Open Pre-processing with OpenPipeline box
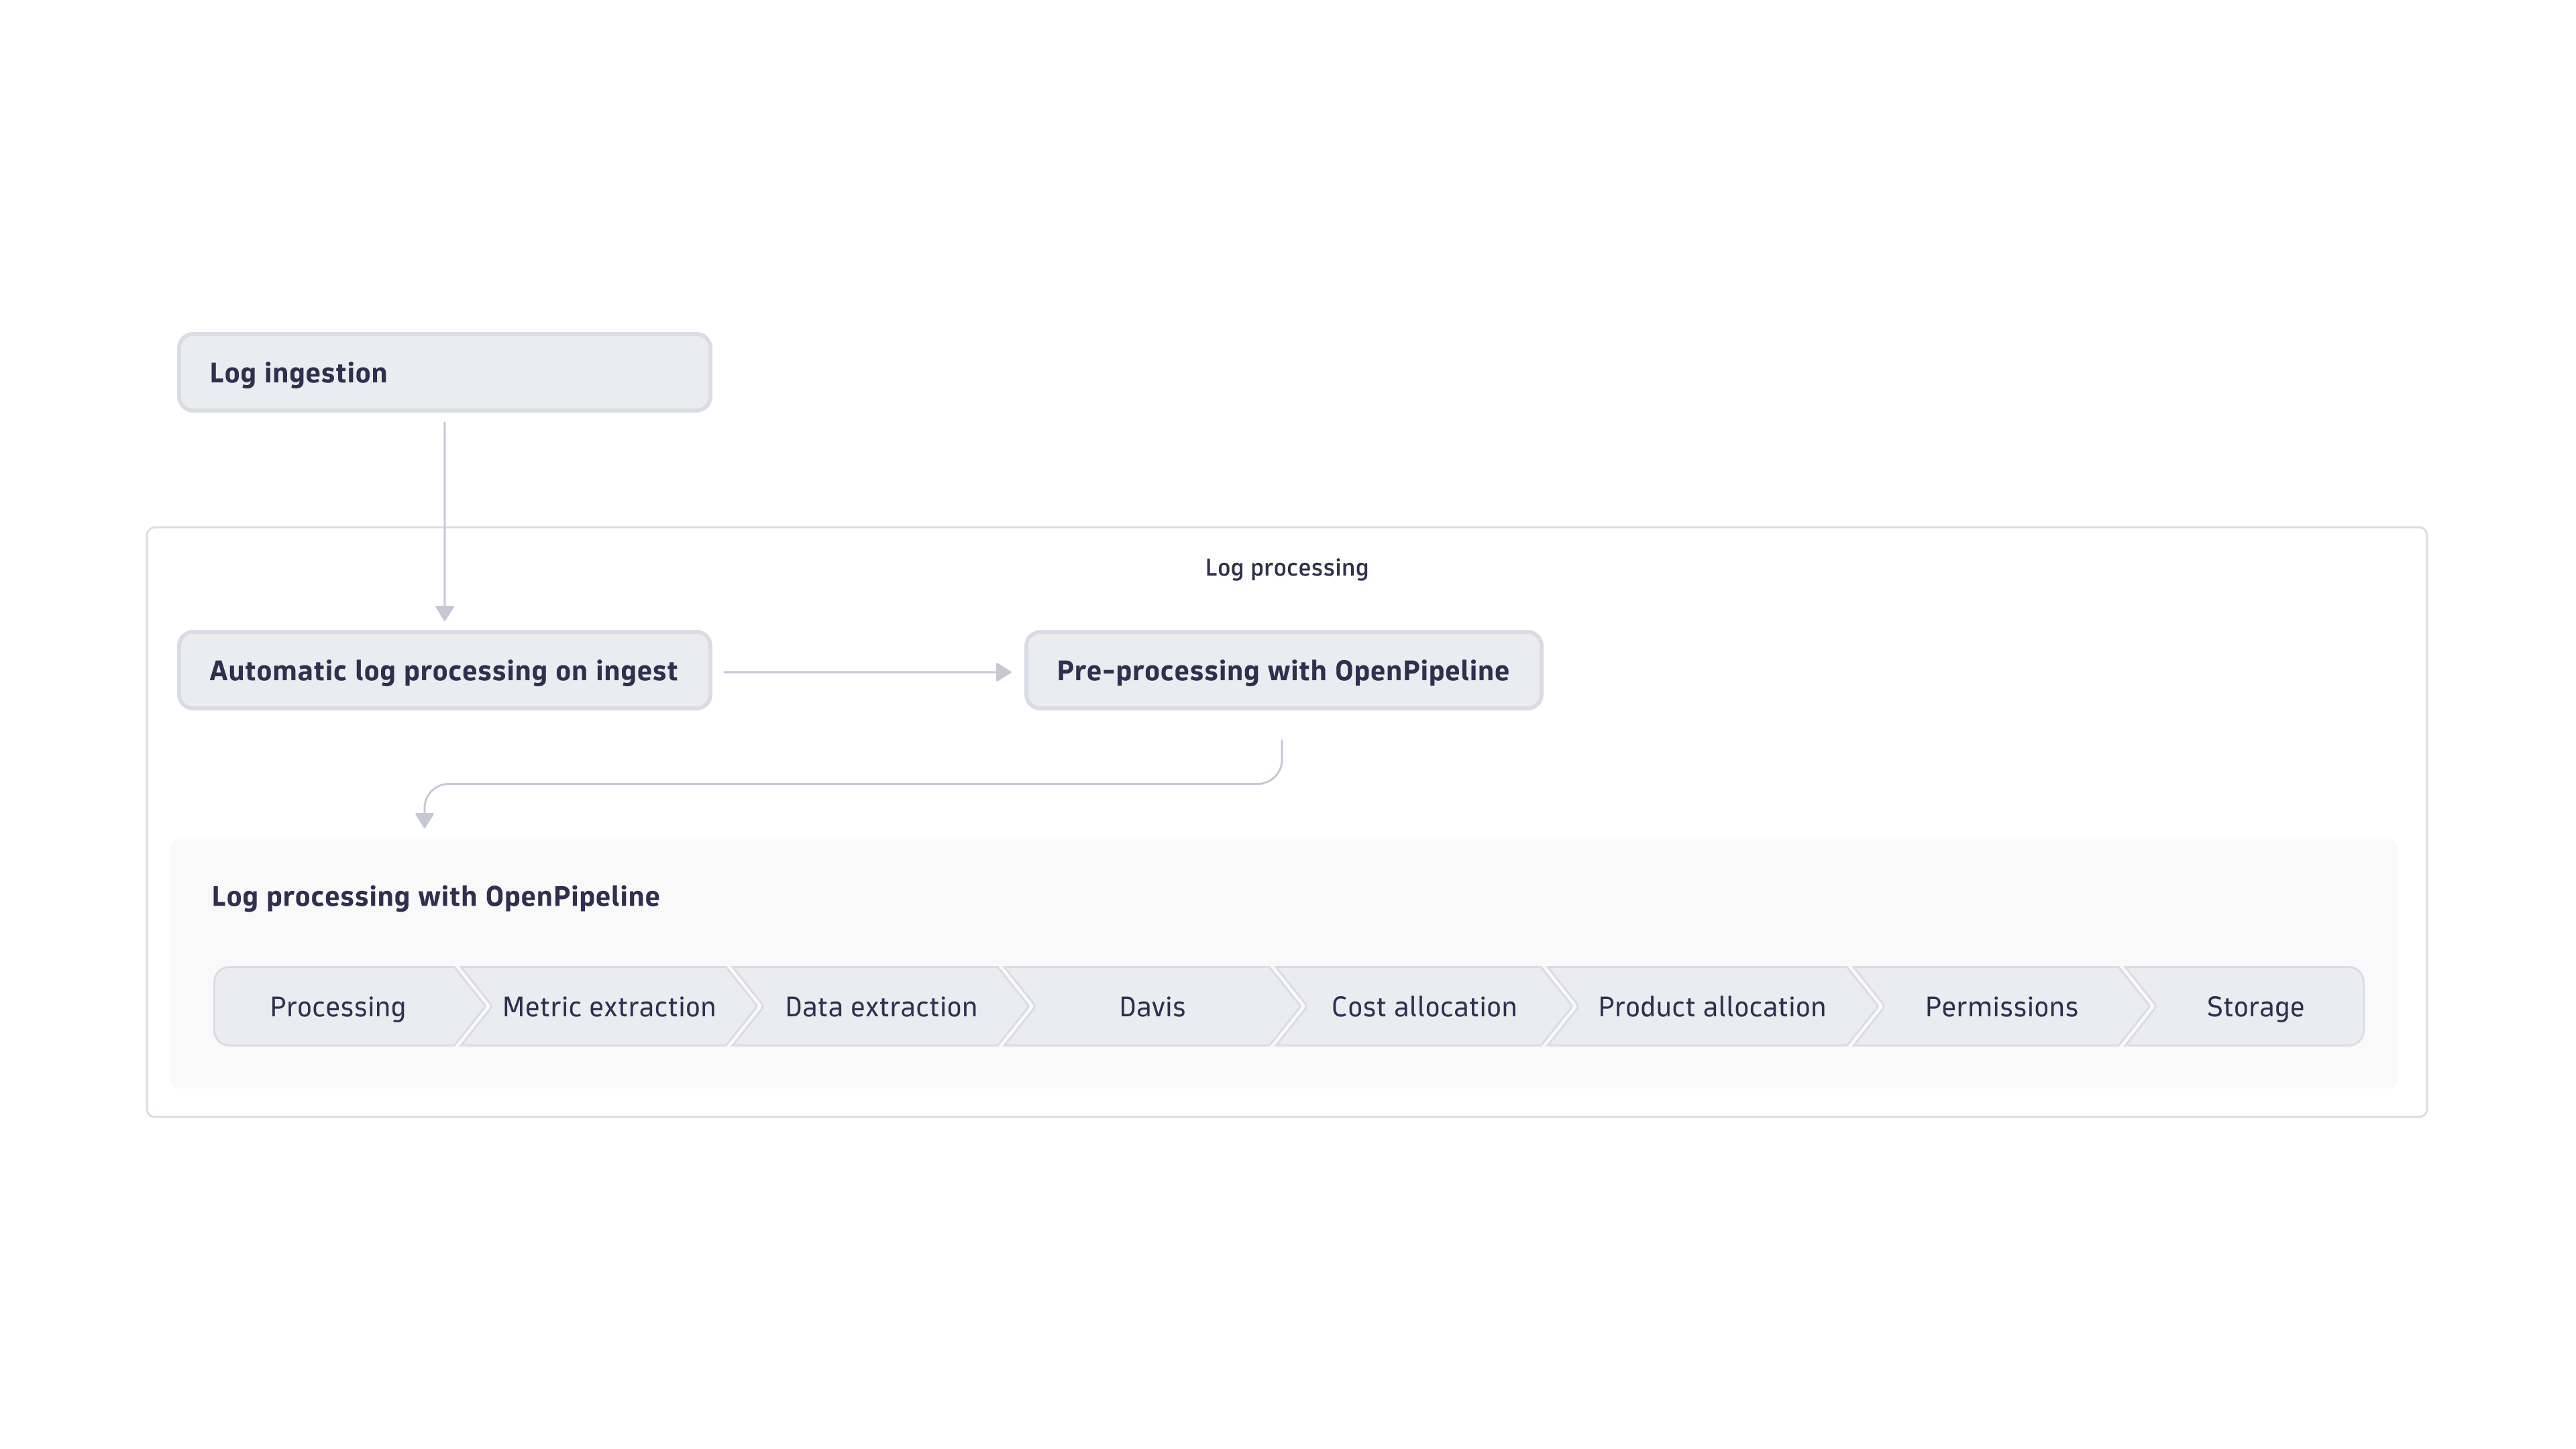2576x1449 pixels. 1283,670
